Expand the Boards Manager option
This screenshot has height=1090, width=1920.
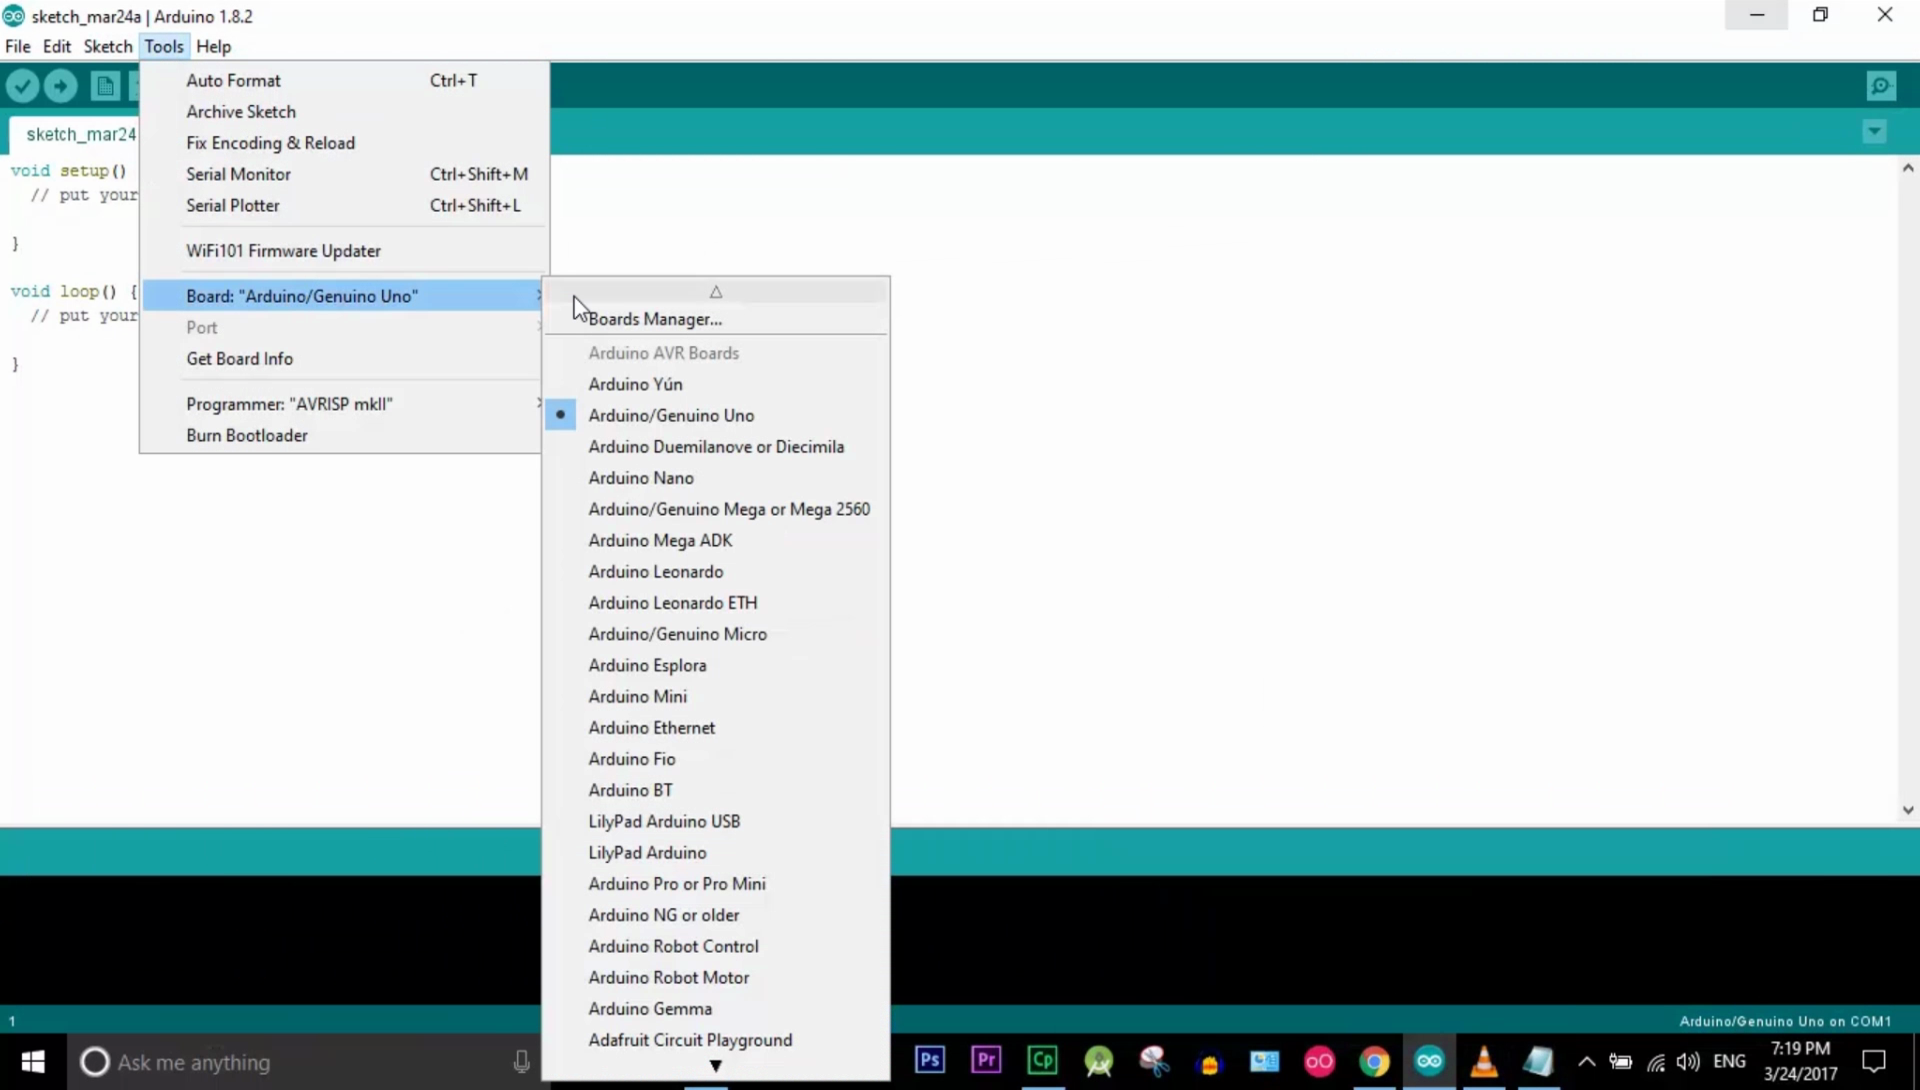coord(655,318)
